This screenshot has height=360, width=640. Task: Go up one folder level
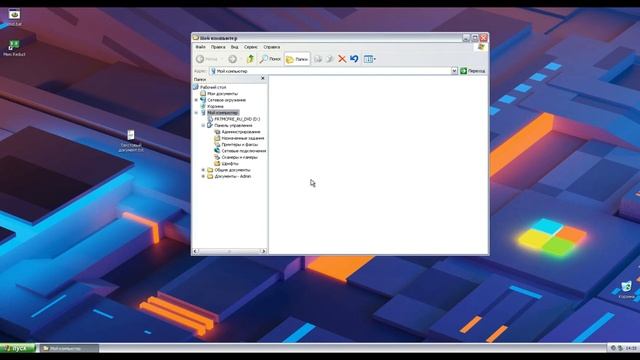click(x=250, y=59)
